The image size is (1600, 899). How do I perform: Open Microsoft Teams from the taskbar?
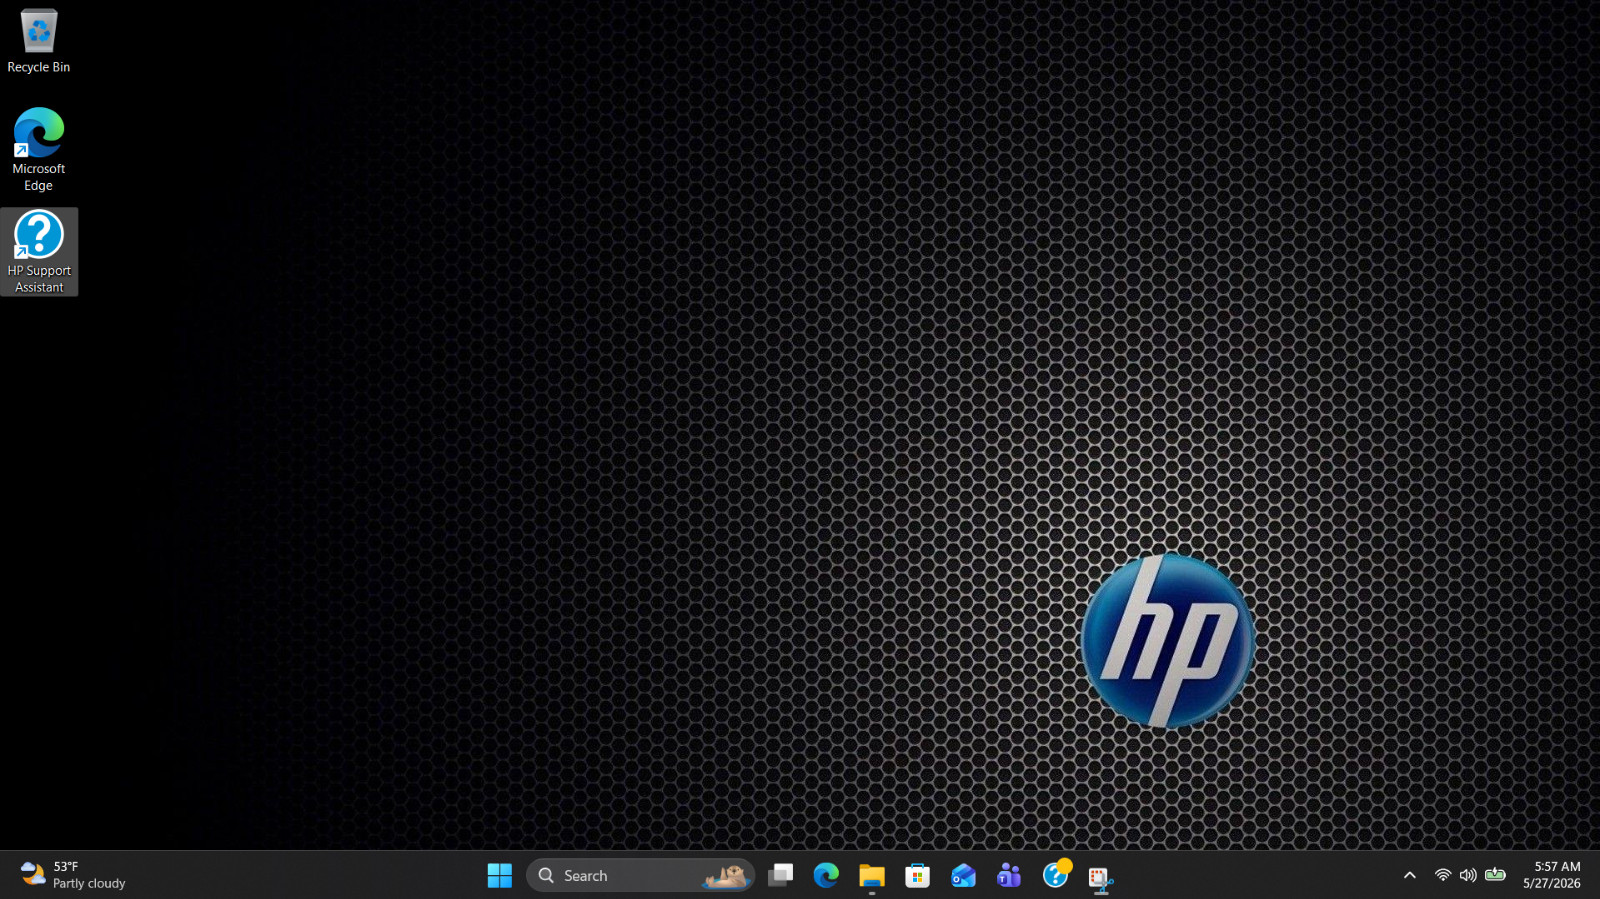(x=1009, y=875)
